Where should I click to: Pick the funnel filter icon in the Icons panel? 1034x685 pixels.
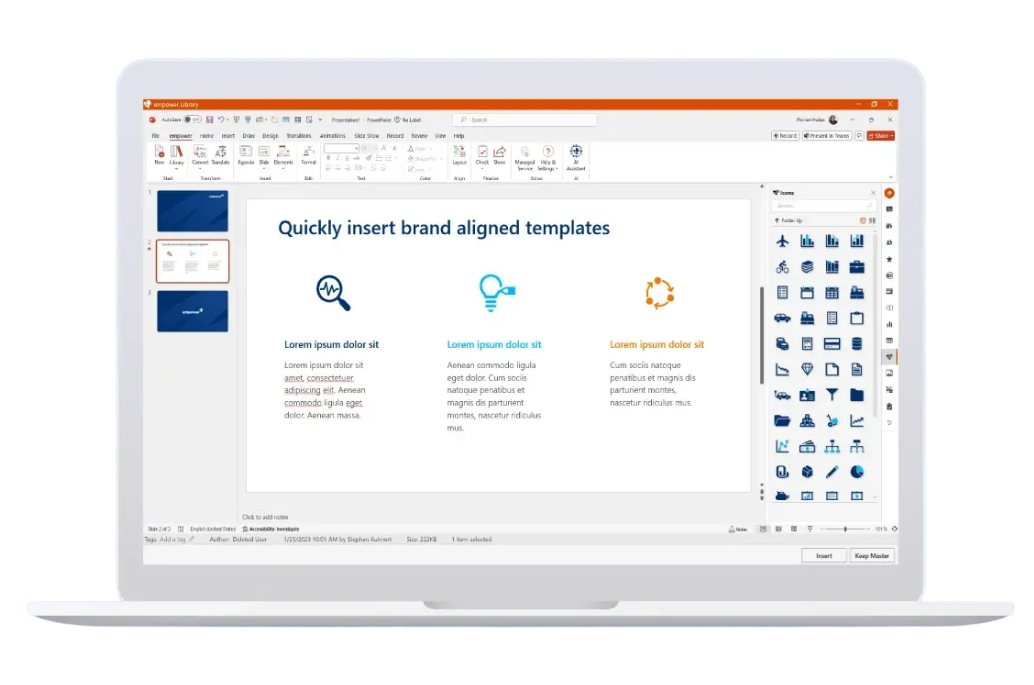(832, 395)
